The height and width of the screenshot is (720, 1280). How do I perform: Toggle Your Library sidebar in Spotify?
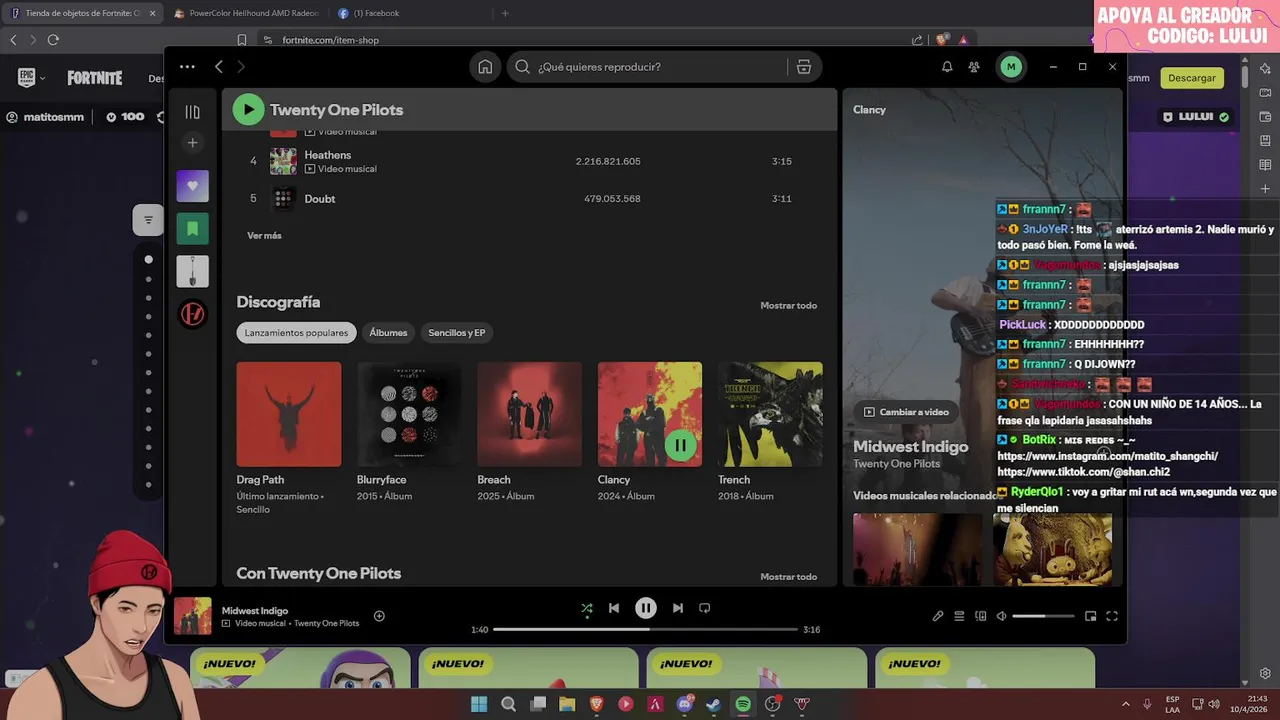pyautogui.click(x=192, y=112)
